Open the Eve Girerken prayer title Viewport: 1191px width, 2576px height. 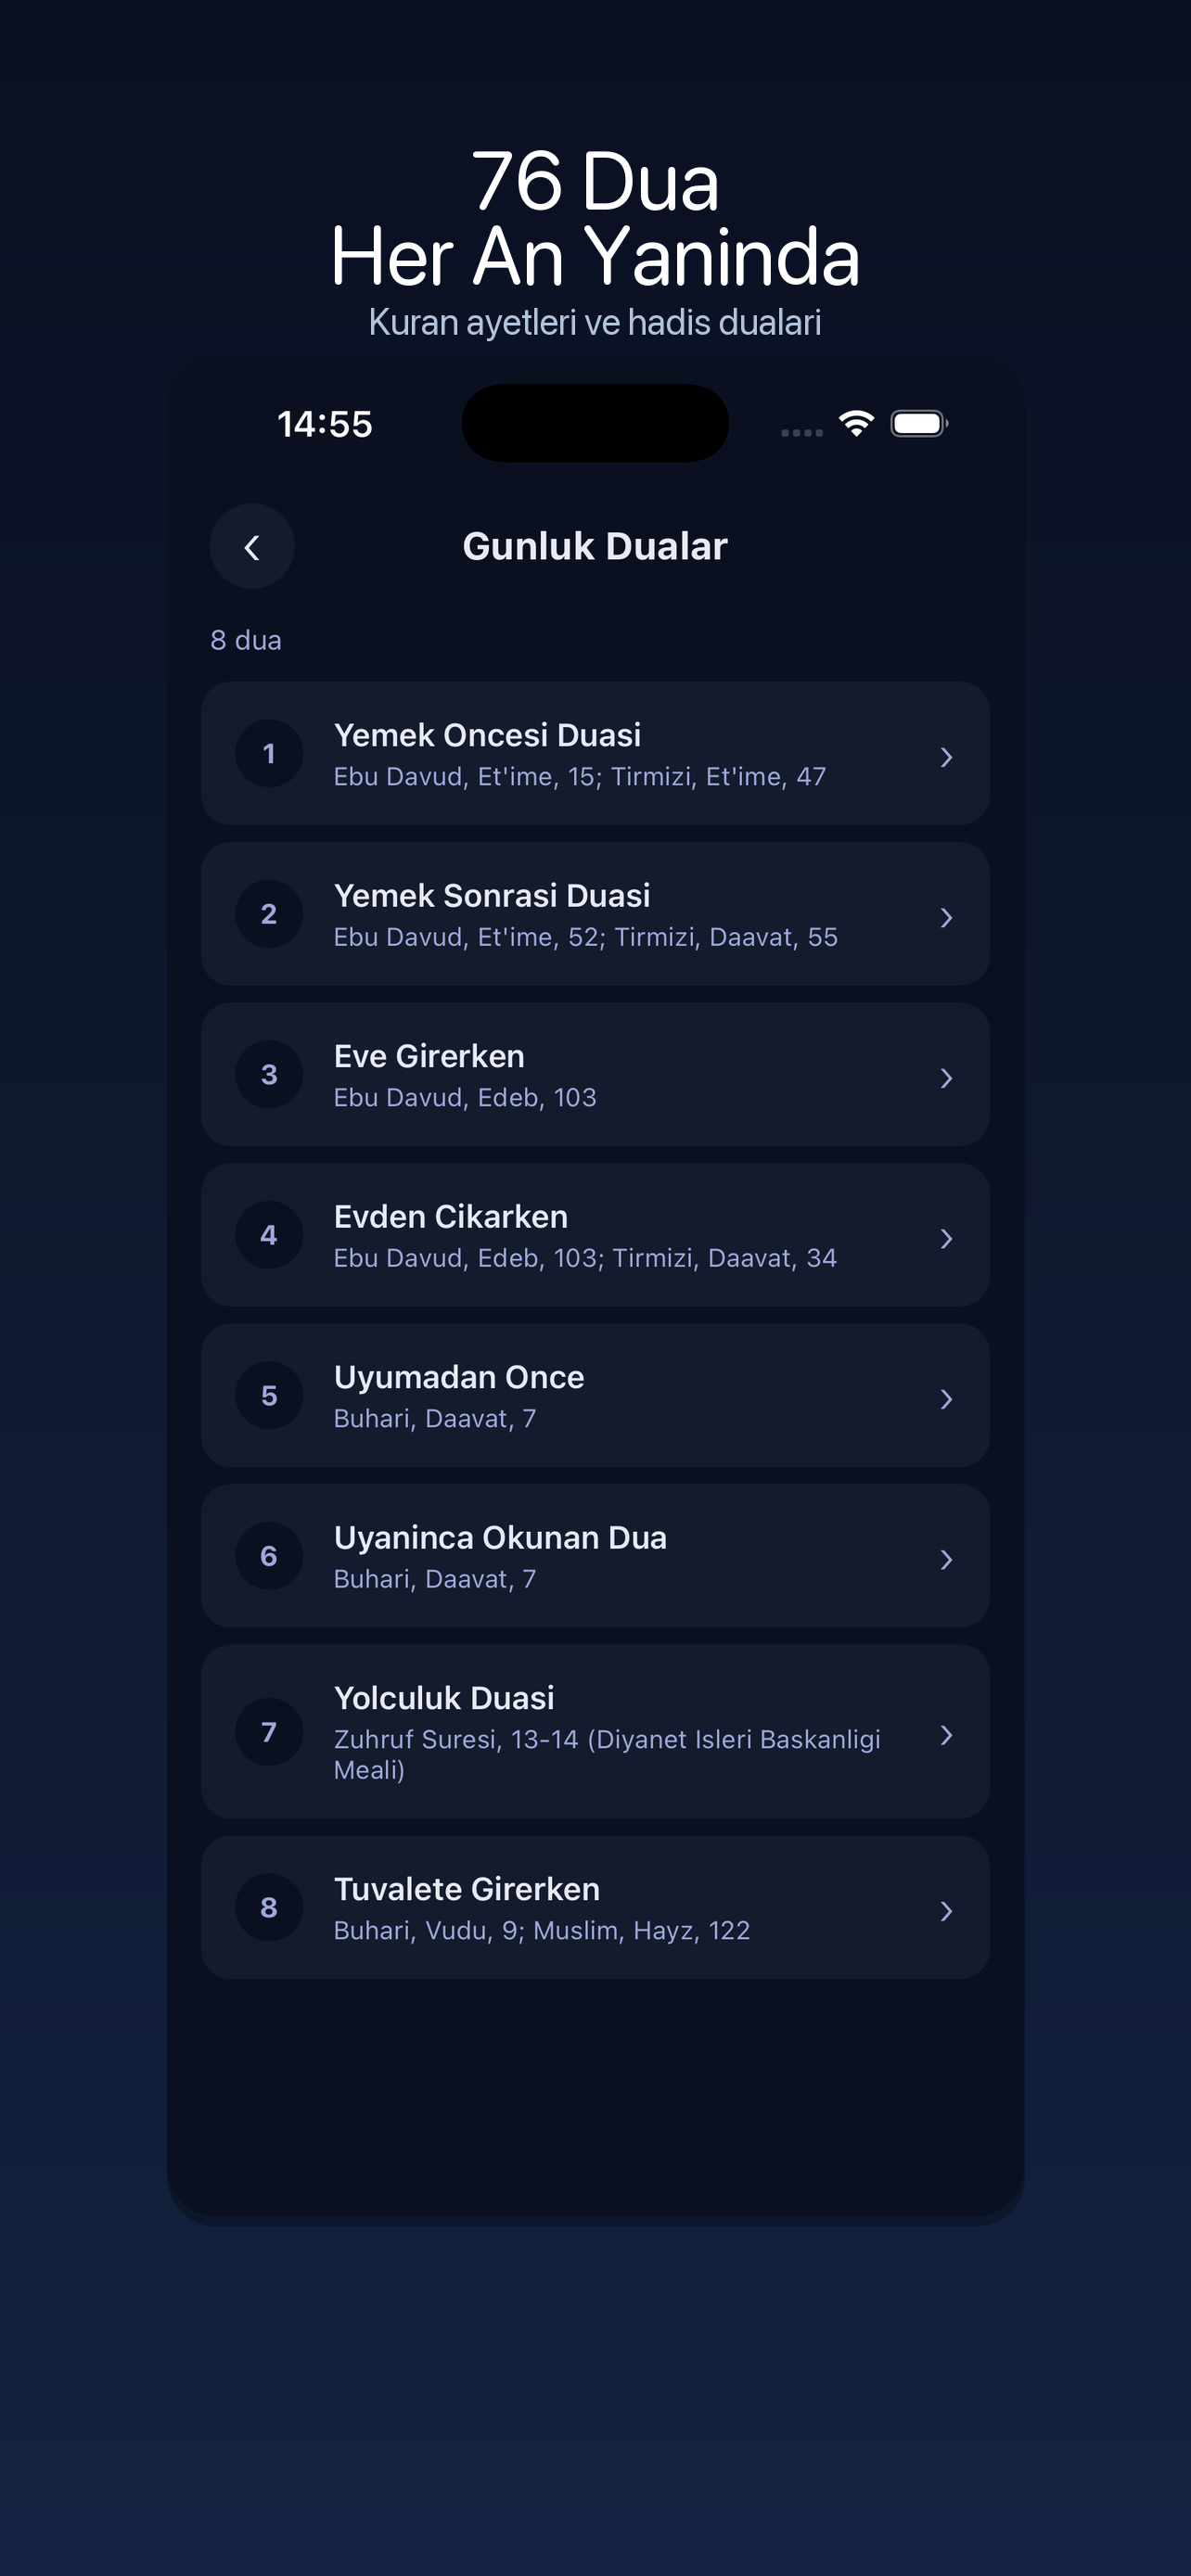tap(429, 1056)
